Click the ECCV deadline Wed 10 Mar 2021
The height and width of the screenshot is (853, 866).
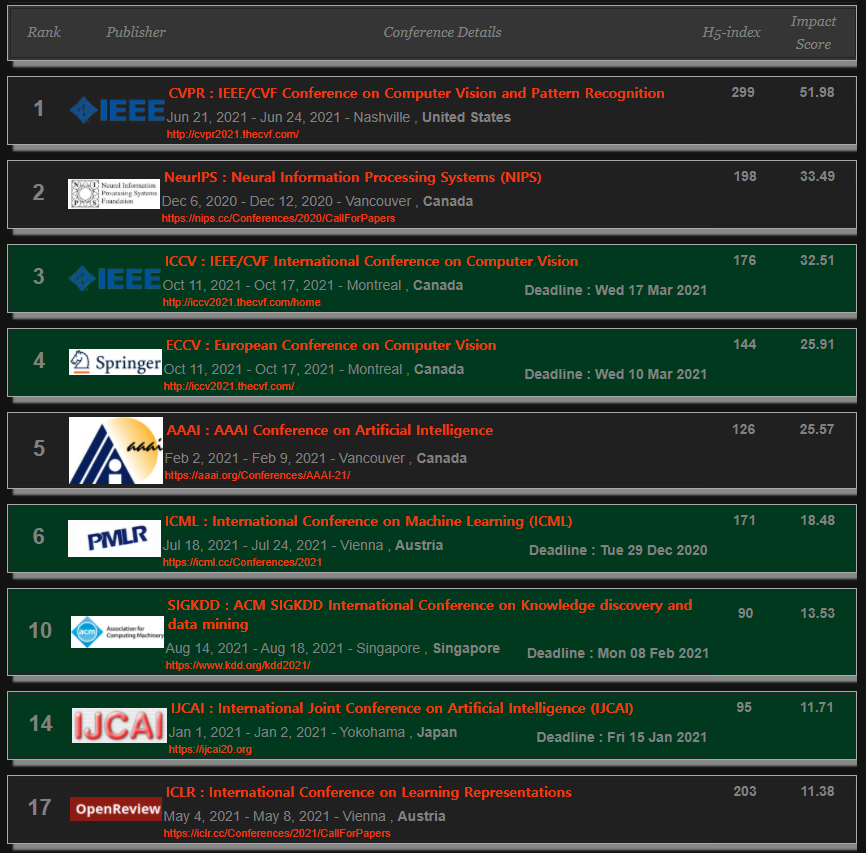[616, 374]
